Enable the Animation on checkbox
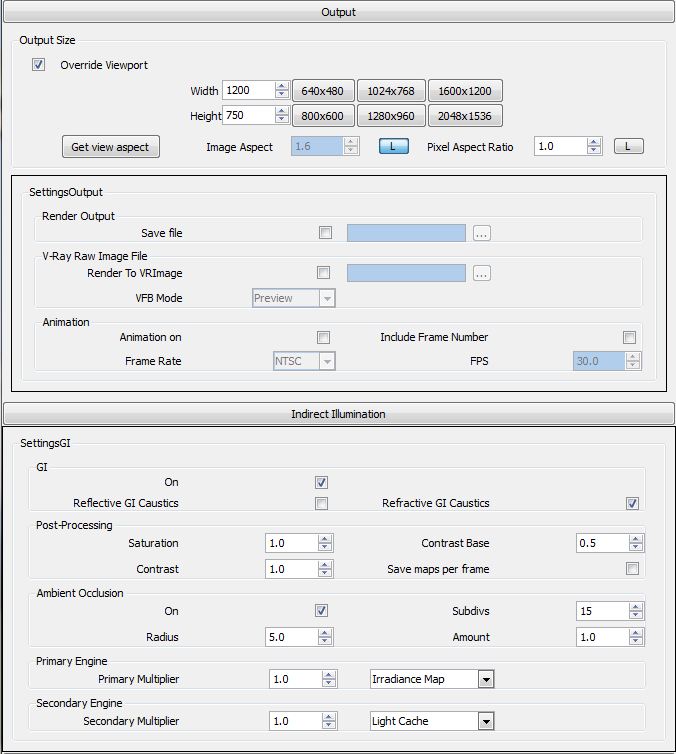676x754 pixels. (x=324, y=337)
